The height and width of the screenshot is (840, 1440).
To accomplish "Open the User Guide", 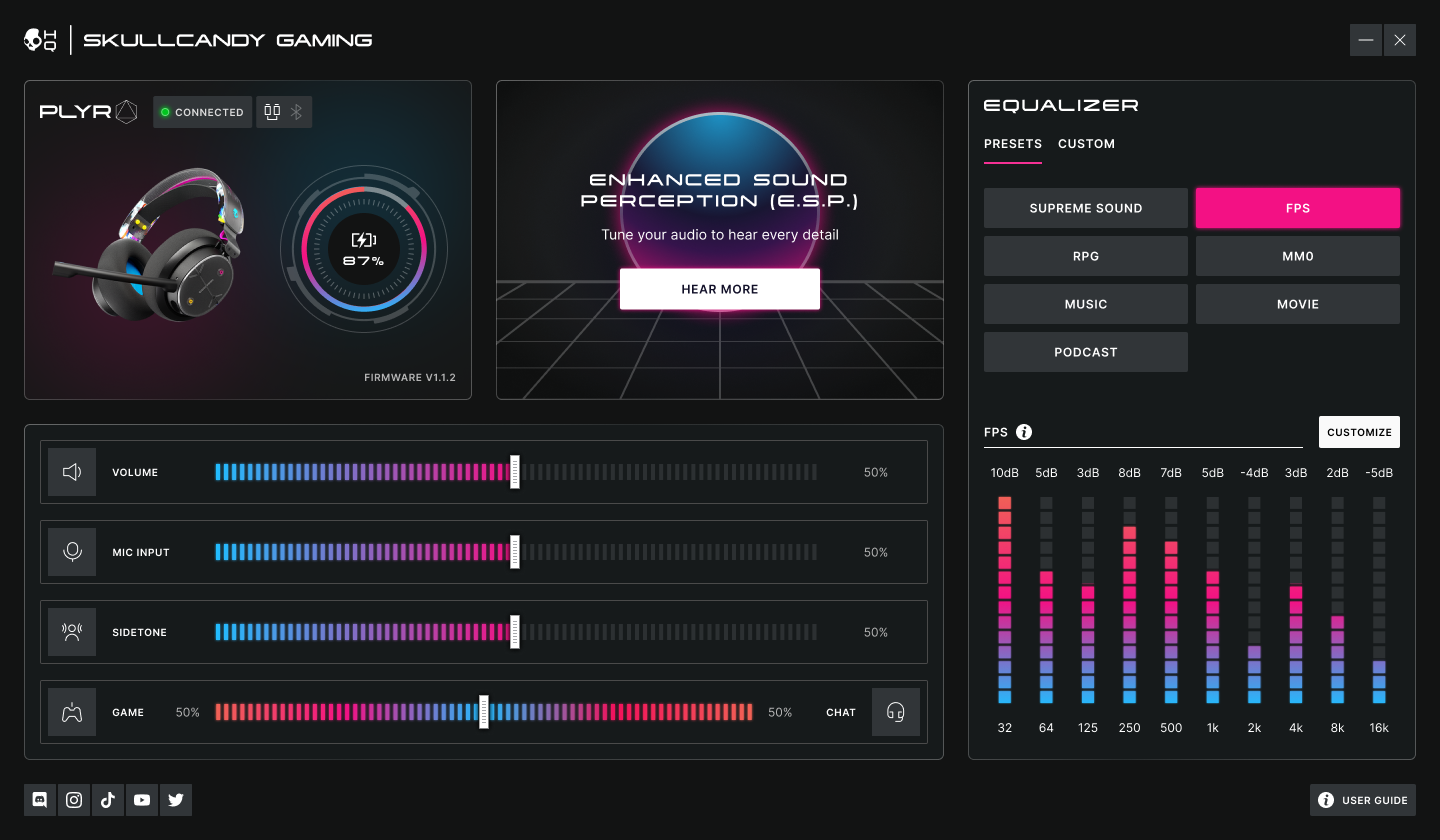I will pyautogui.click(x=1362, y=800).
